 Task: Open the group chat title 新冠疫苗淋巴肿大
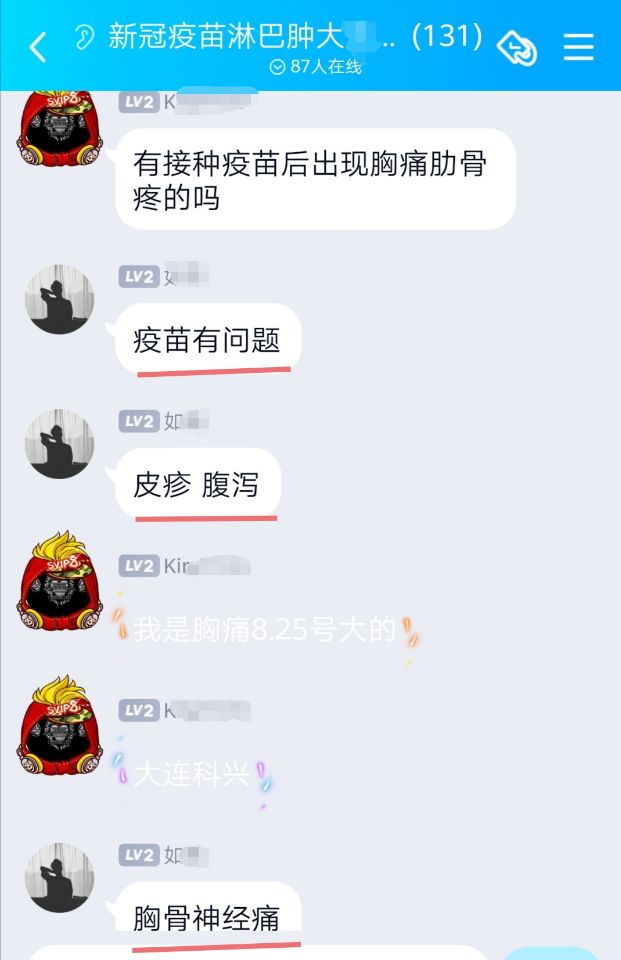[x=227, y=37]
